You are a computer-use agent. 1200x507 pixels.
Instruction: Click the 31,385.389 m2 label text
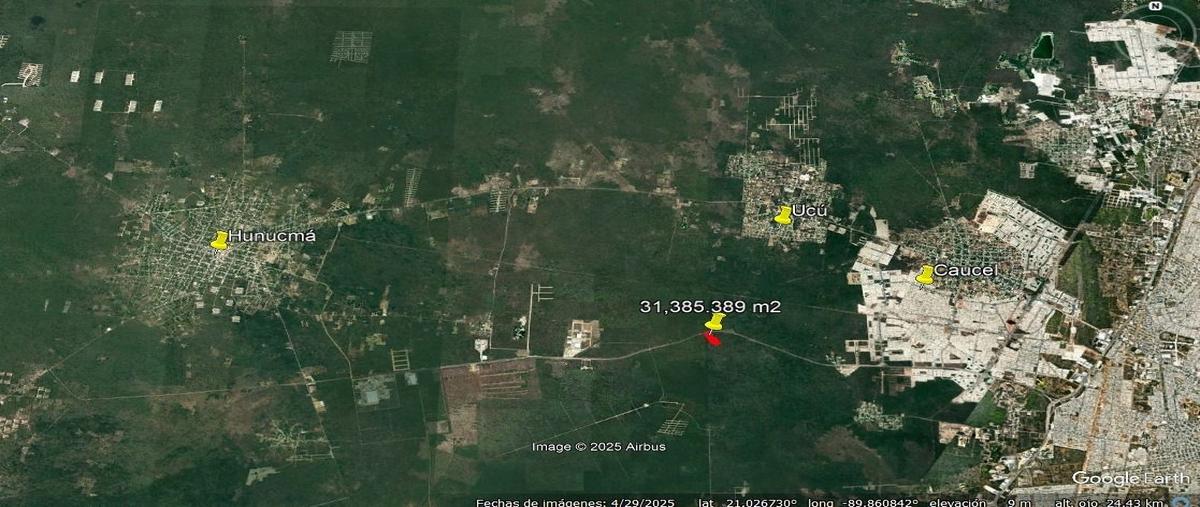[x=710, y=306]
